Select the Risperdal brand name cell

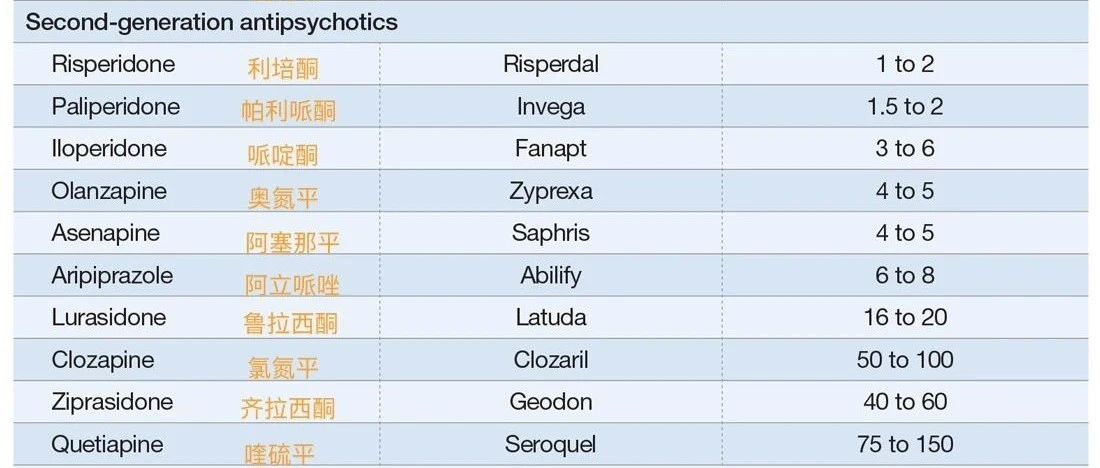[x=551, y=64]
